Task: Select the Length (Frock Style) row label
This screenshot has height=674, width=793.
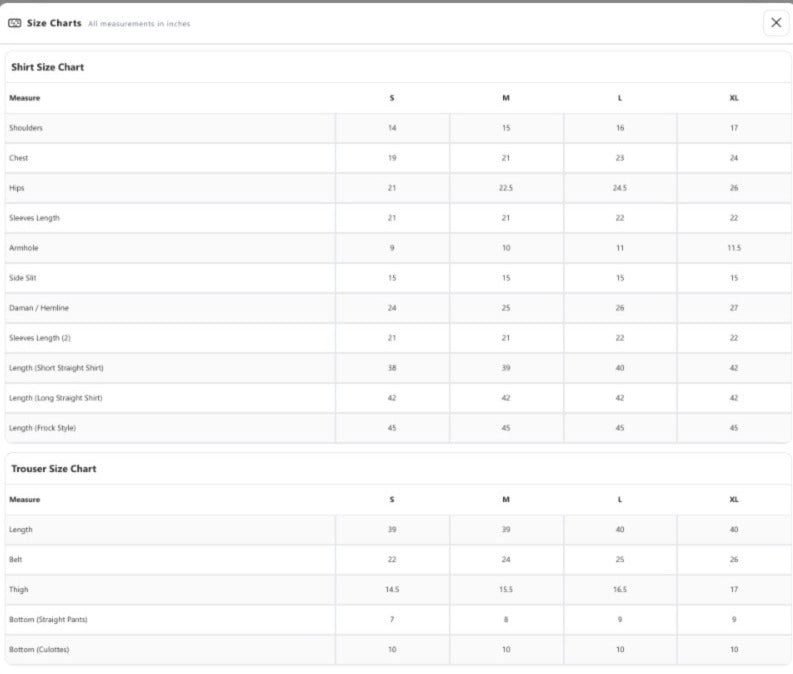Action: tap(42, 428)
